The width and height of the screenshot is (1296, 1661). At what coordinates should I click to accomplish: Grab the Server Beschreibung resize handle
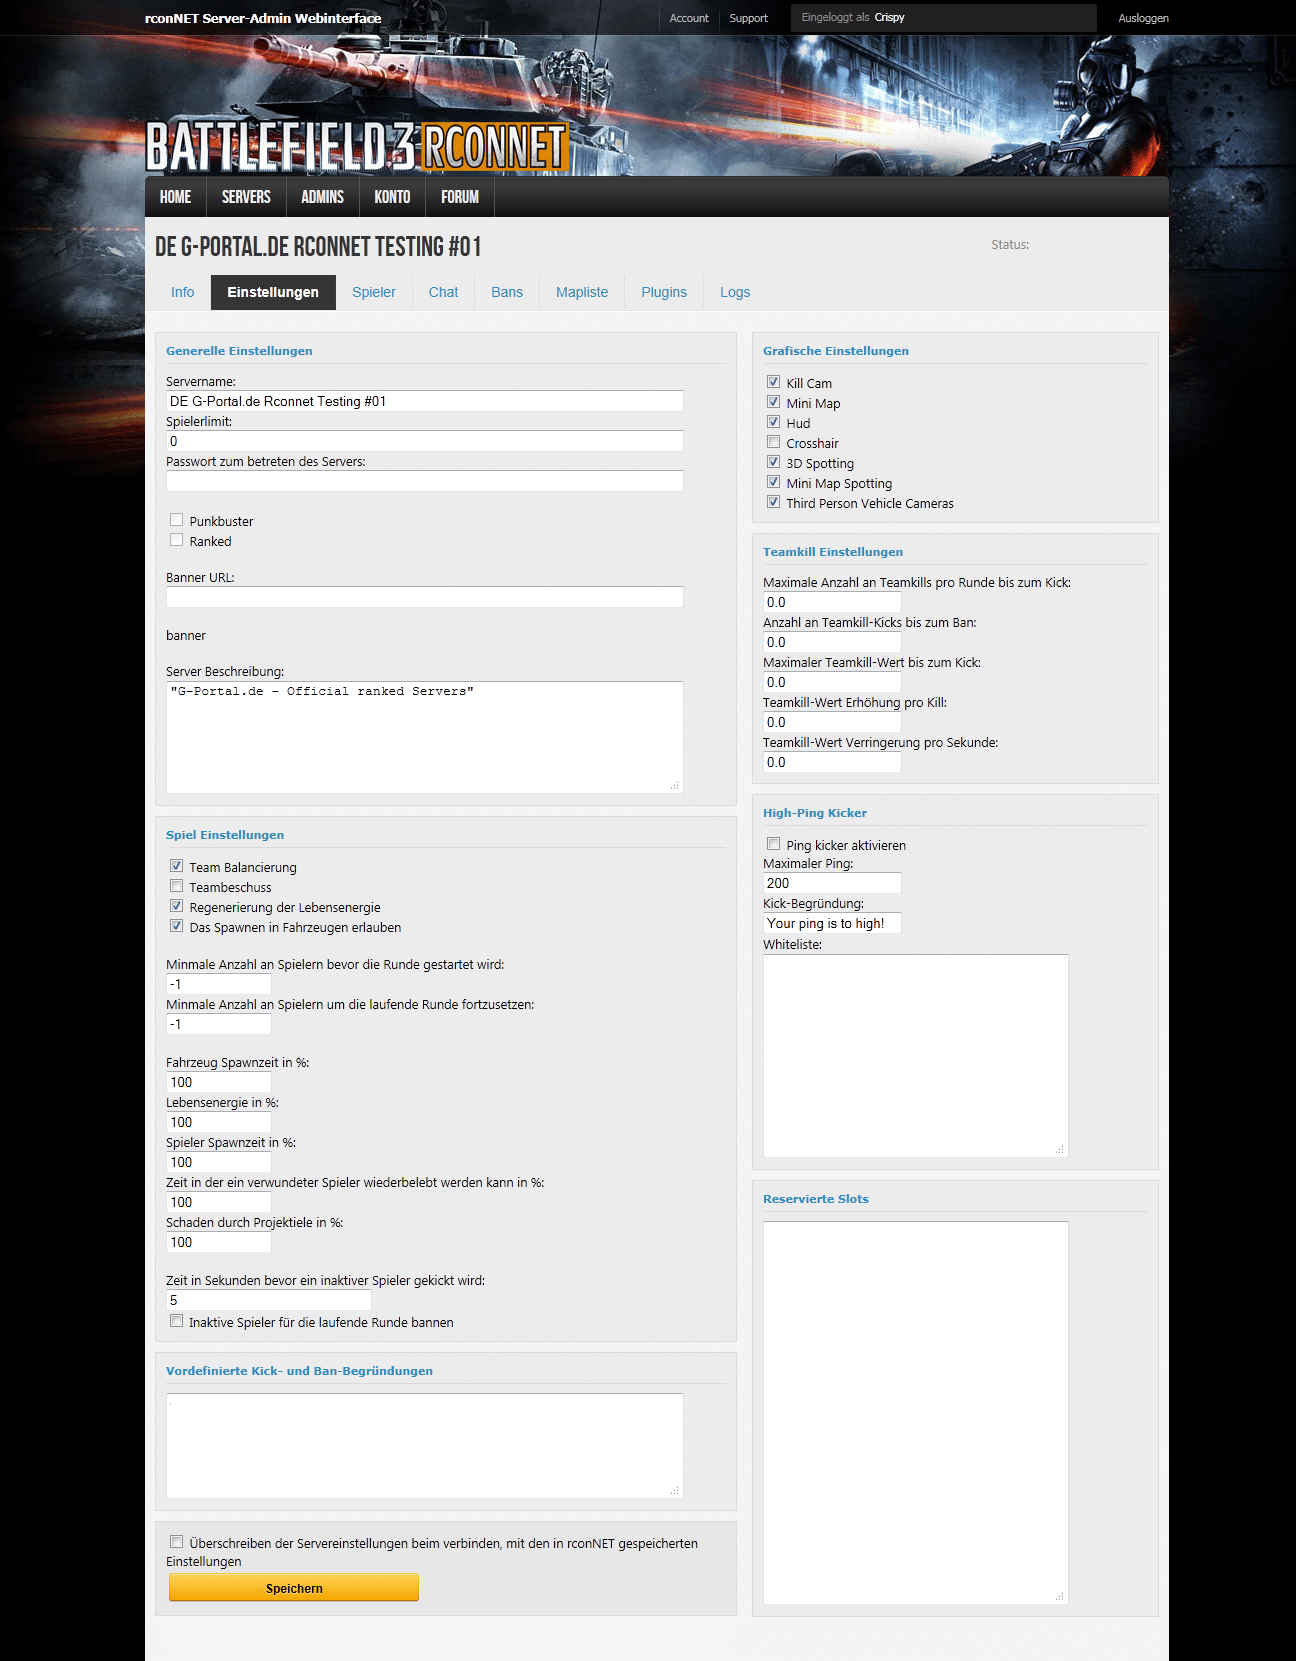coord(675,786)
